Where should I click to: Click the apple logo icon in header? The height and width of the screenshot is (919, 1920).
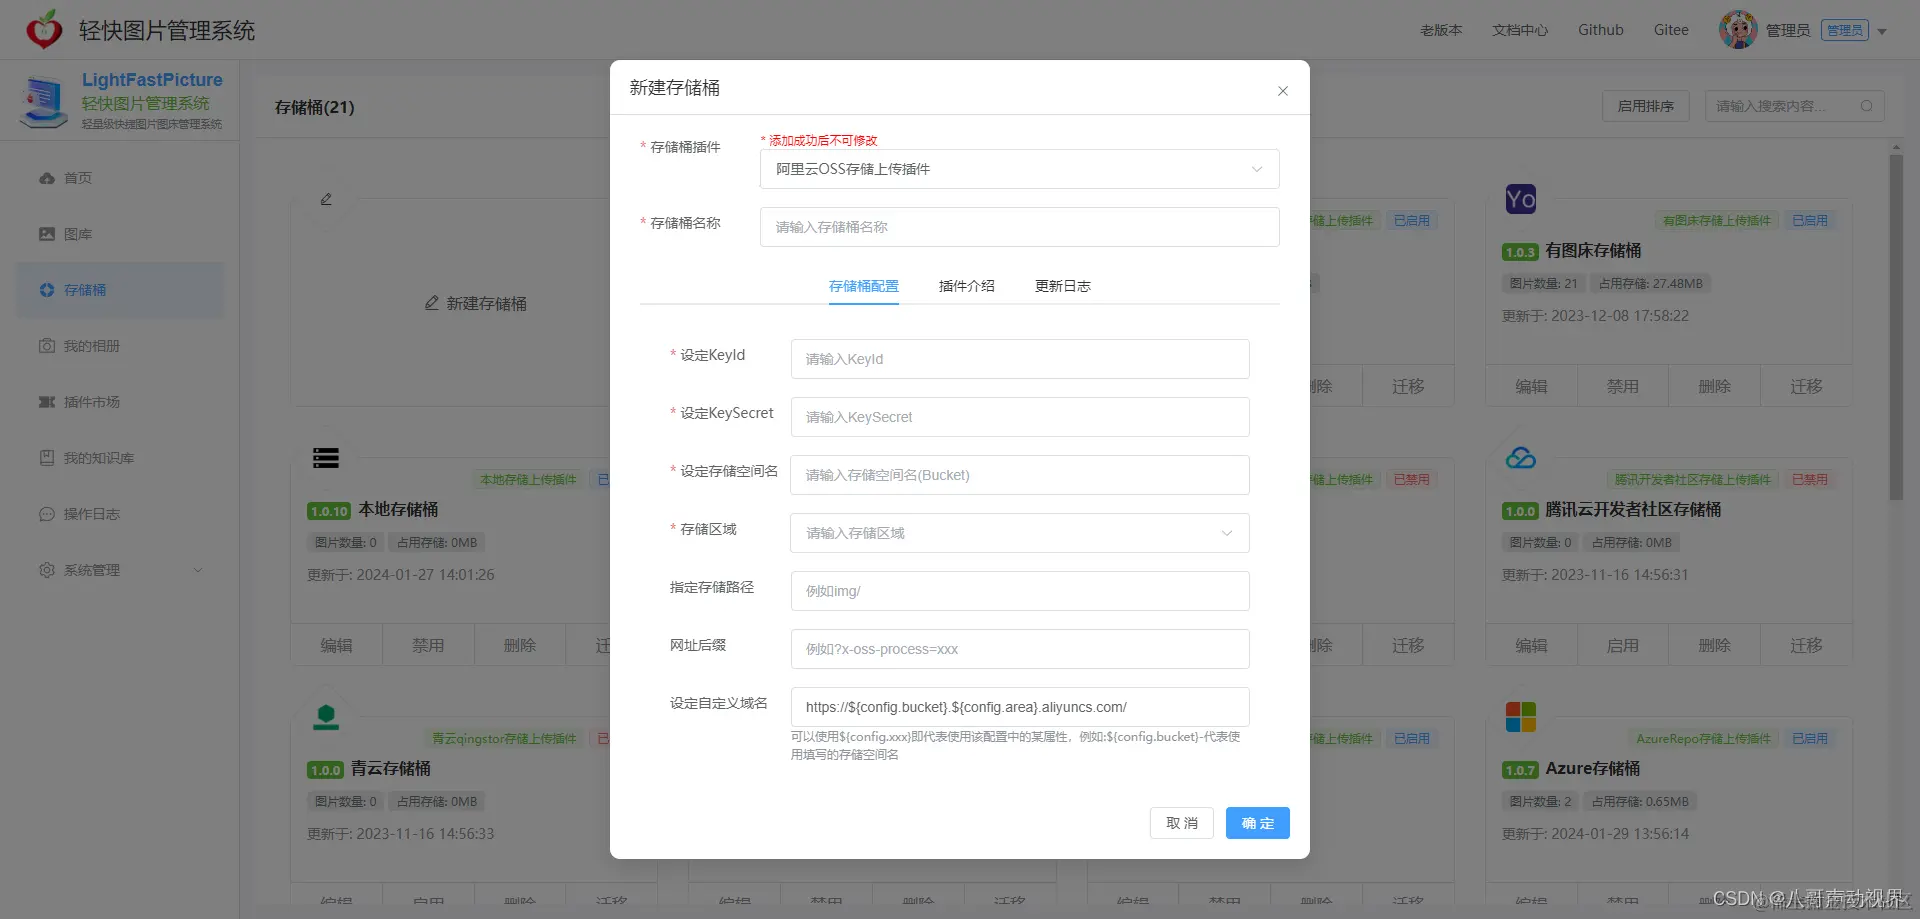(x=43, y=30)
